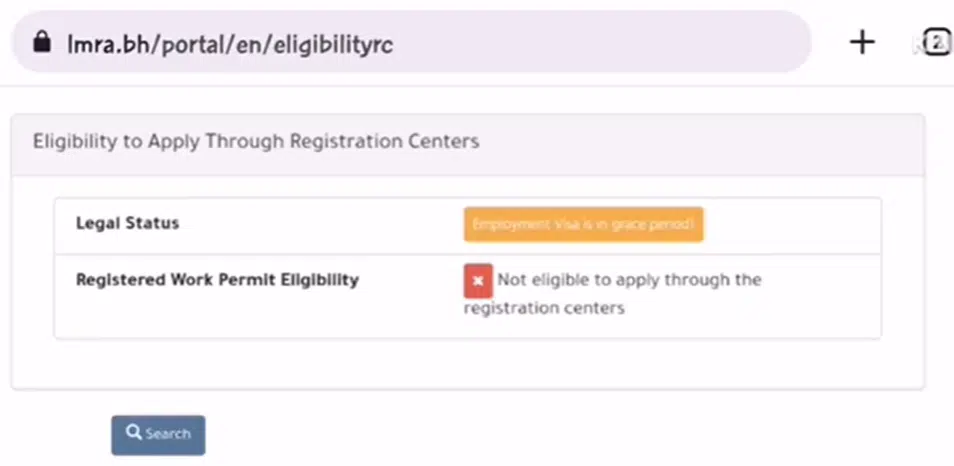Click the padlock security icon
The height and width of the screenshot is (466, 954).
point(41,43)
